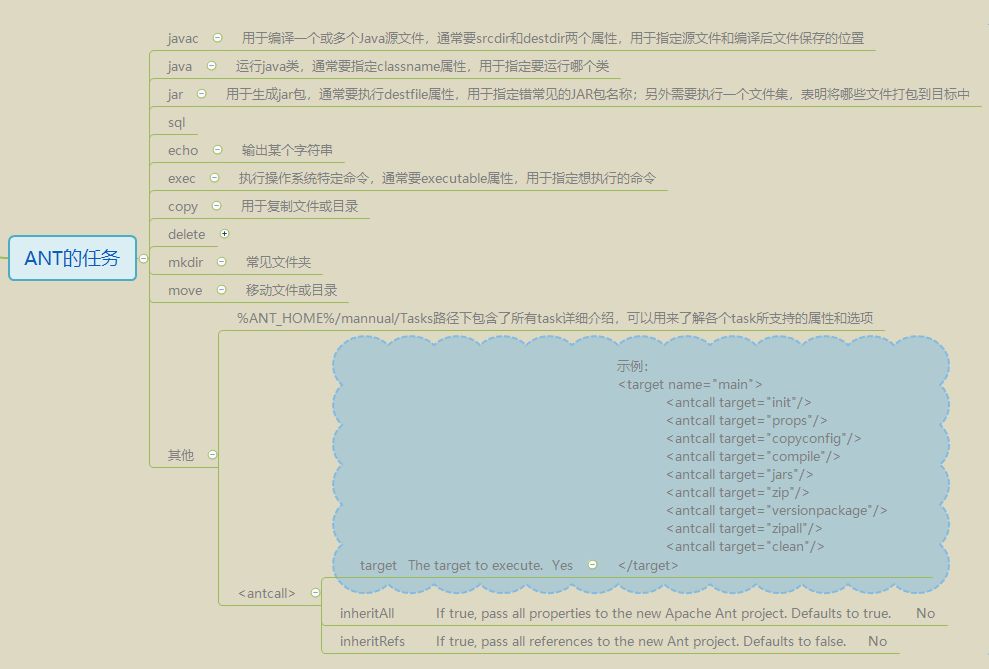Click the antcall target="zipall" line
The width and height of the screenshot is (989, 669).
coord(744,528)
